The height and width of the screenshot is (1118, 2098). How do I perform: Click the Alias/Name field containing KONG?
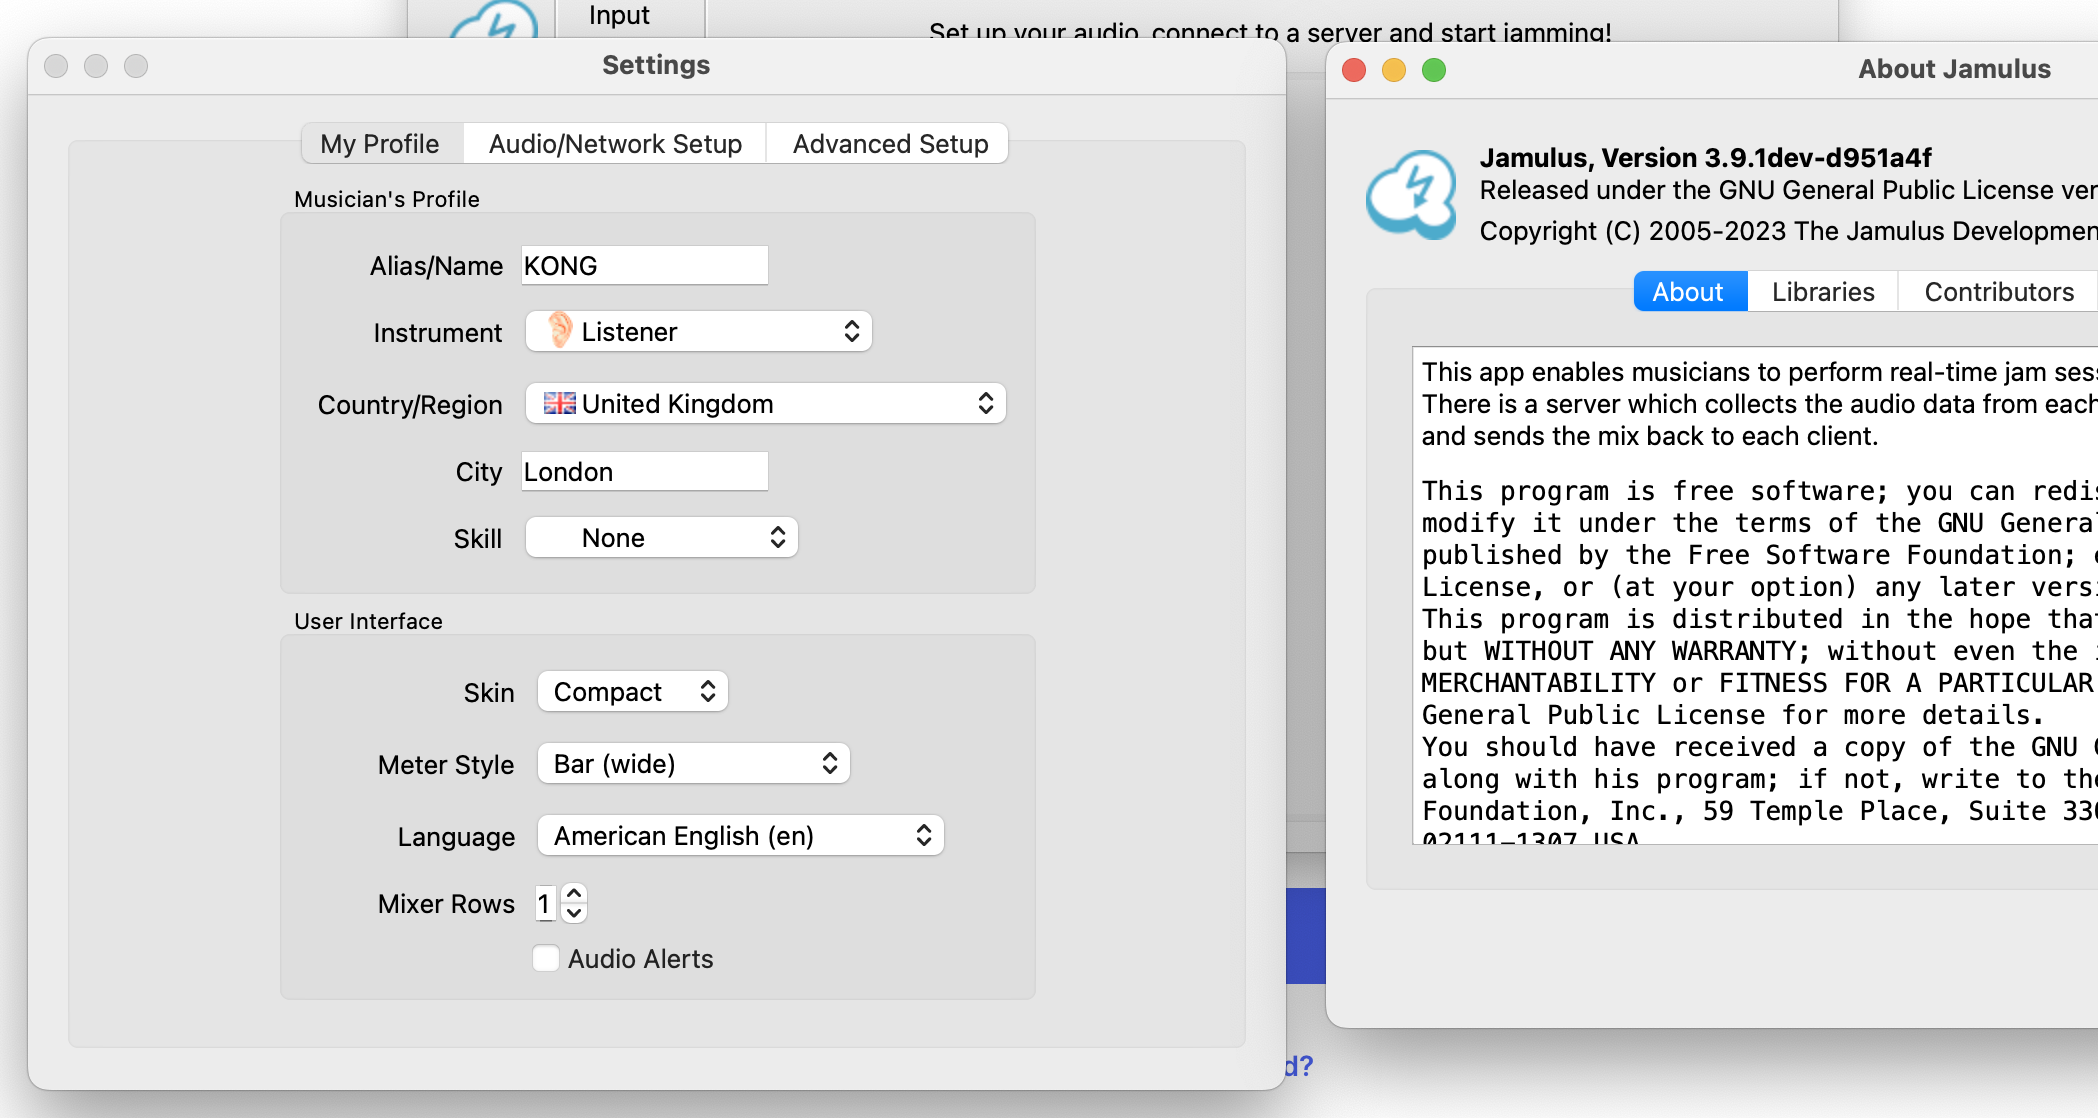tap(644, 265)
